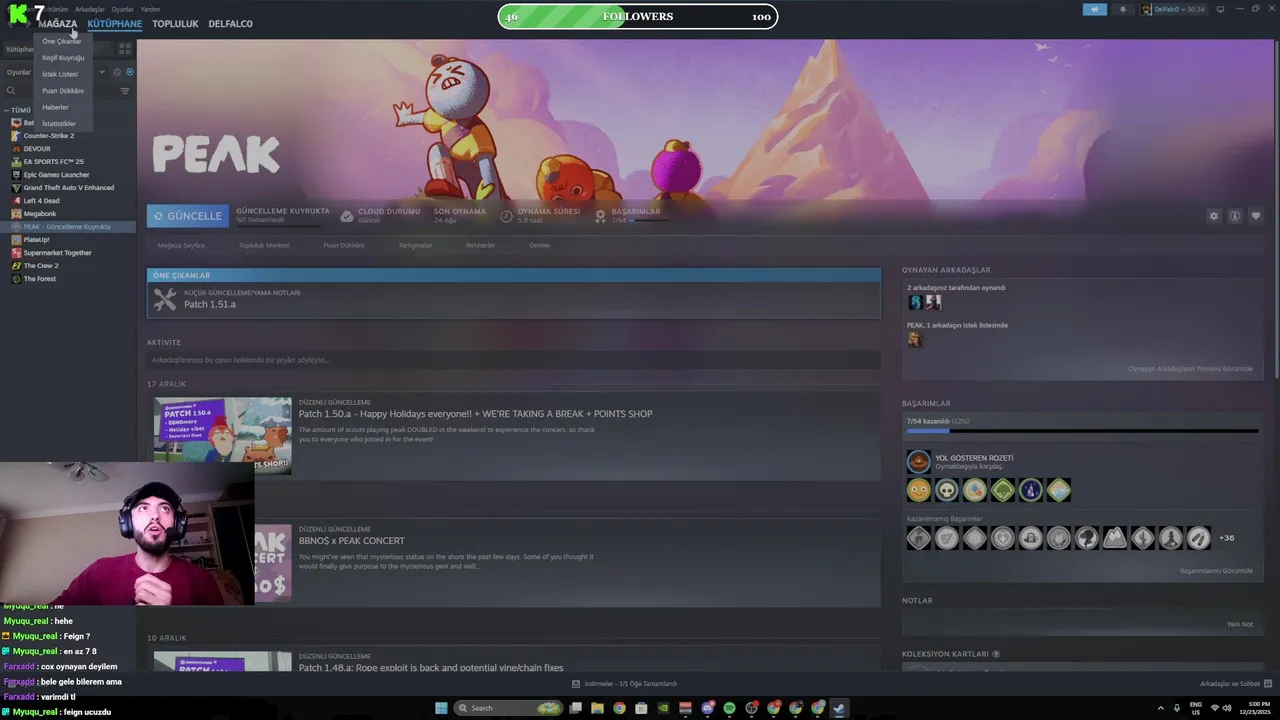Click the Steam taskbar icon
This screenshot has width=1280, height=720.
point(839,708)
